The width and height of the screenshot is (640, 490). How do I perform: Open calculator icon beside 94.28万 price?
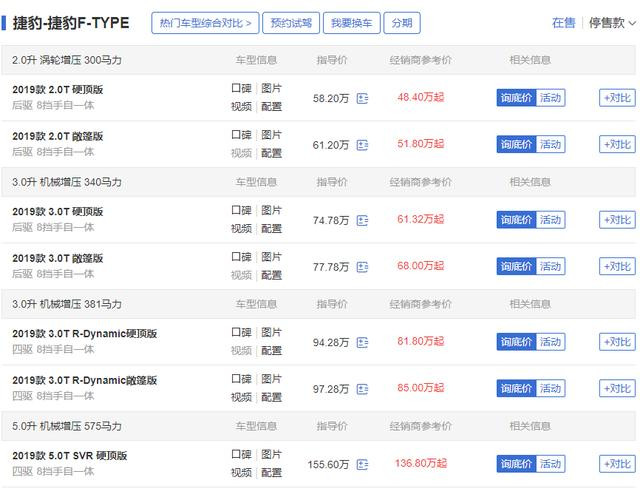point(362,342)
